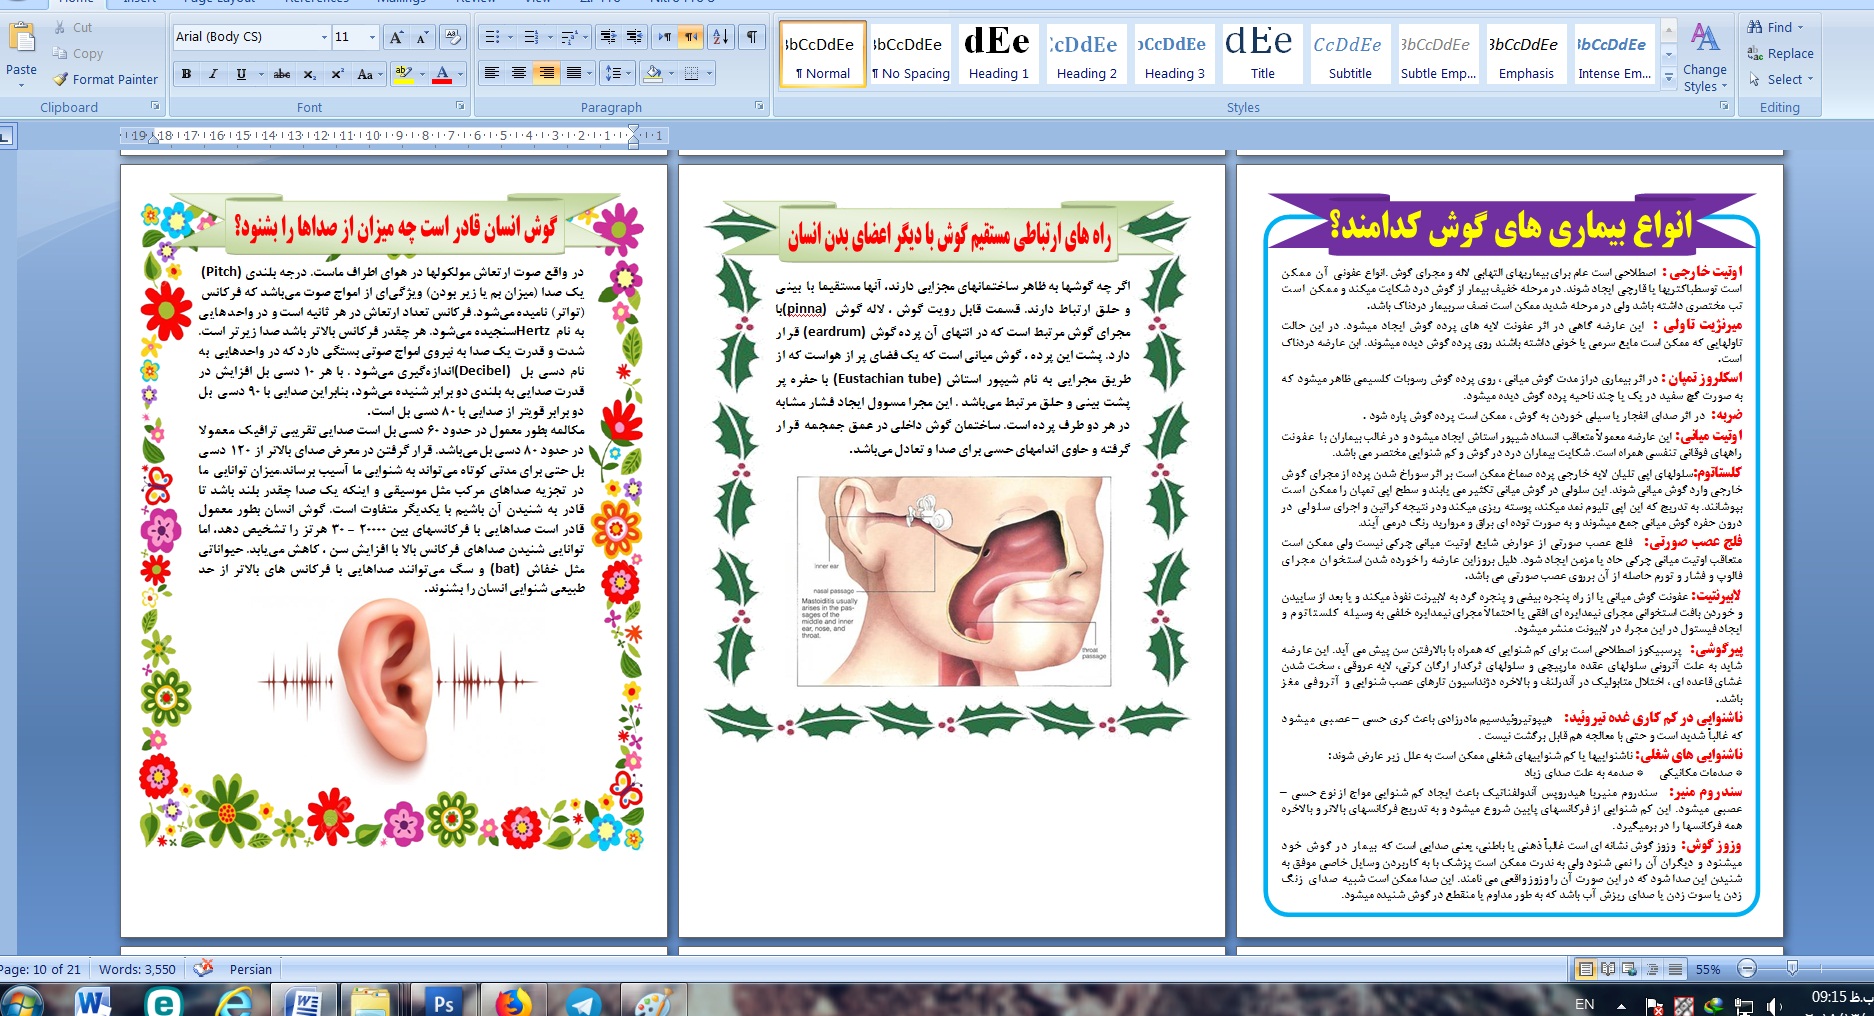Toggle italic formatting
The height and width of the screenshot is (1016, 1874).
point(213,74)
